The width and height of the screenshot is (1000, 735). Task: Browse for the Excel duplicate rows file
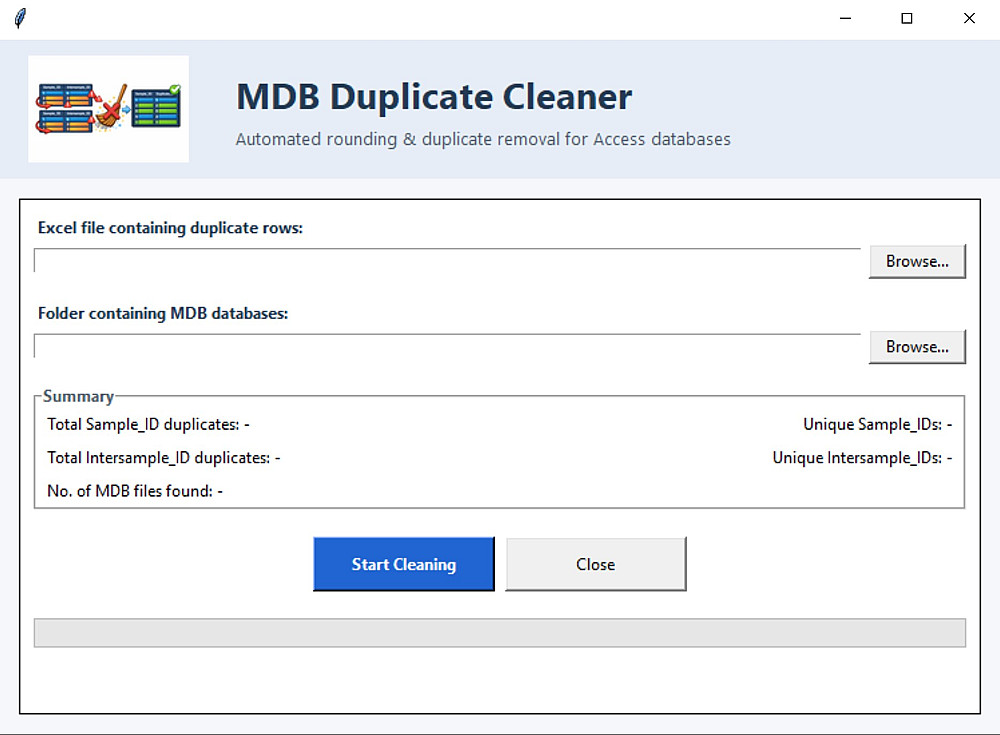point(917,262)
